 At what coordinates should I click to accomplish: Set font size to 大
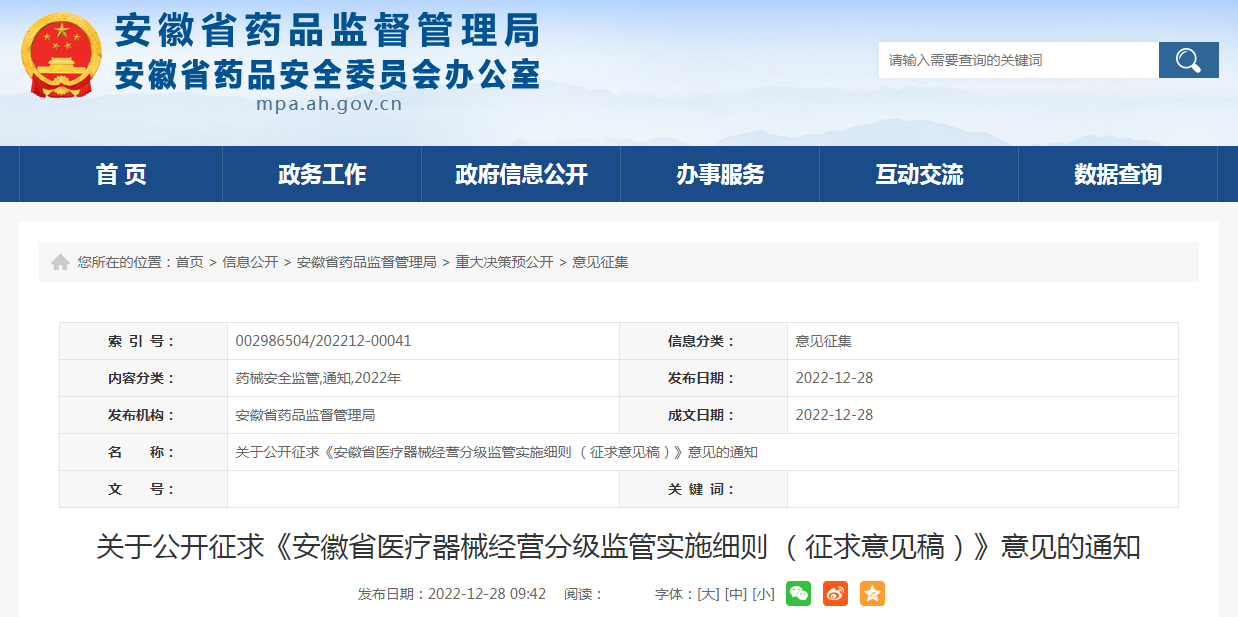pos(708,594)
